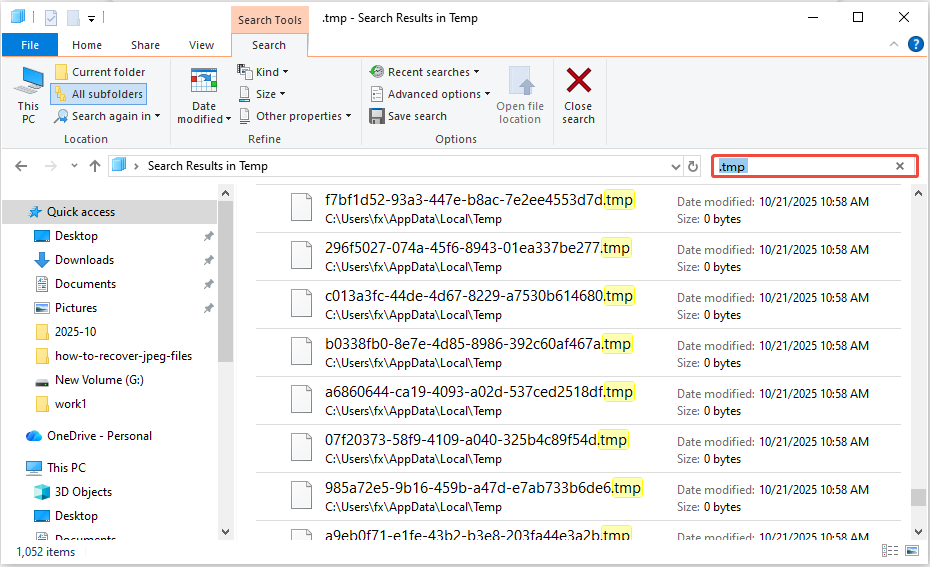Image resolution: width=930 pixels, height=567 pixels.
Task: Expand the Kind filter dropdown
Action: [263, 72]
